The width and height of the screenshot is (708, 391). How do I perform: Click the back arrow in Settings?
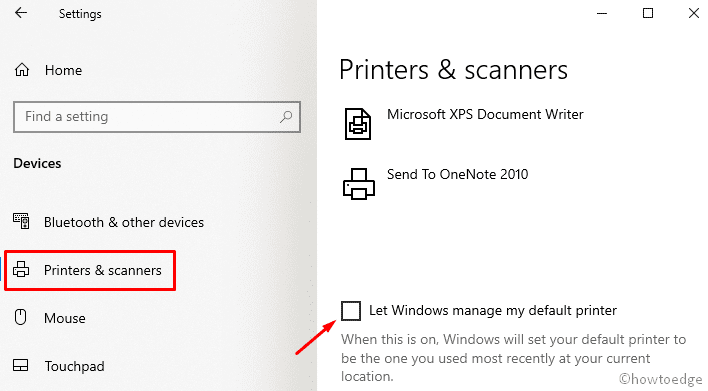click(21, 13)
